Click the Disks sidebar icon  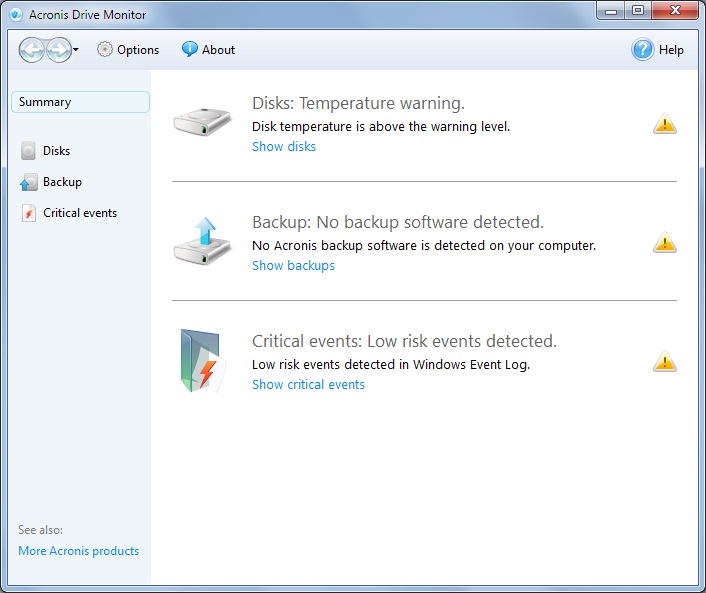28,151
